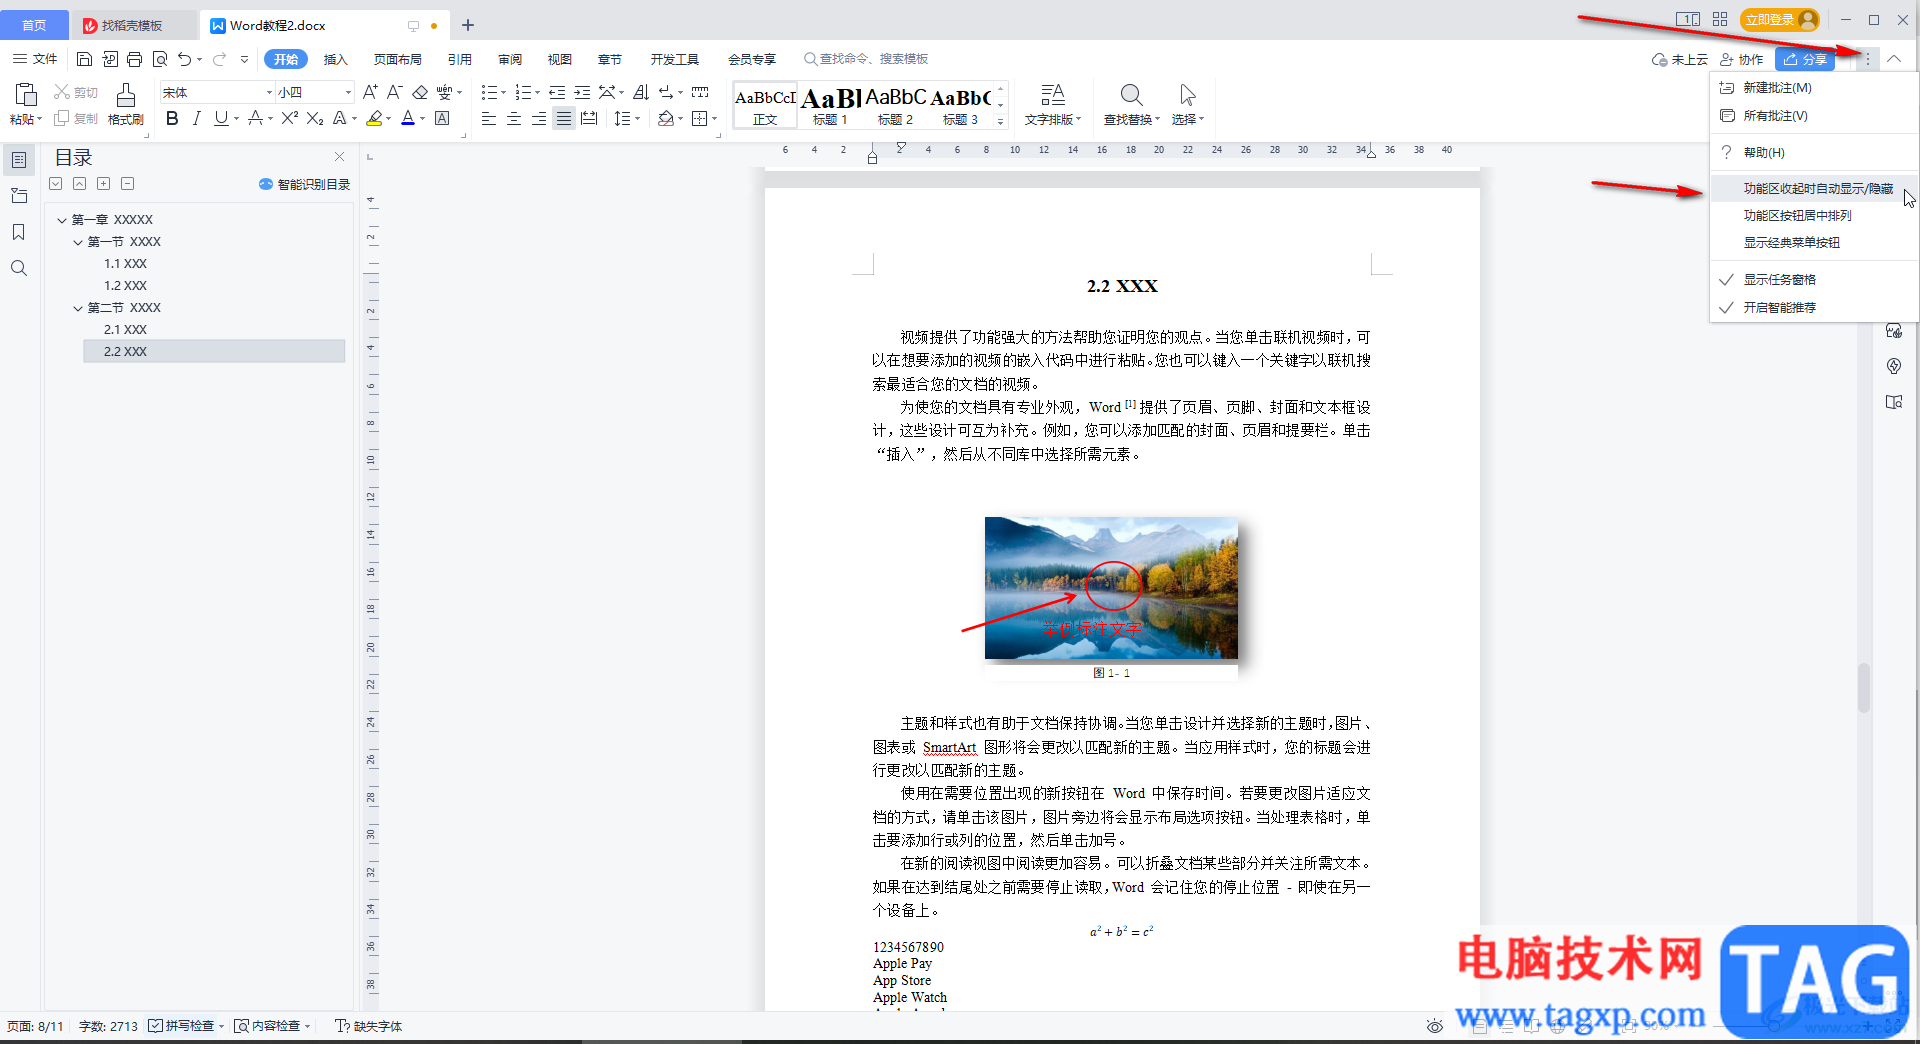The height and width of the screenshot is (1044, 1920).
Task: Expand the styles gallery arrow
Action: click(1000, 121)
